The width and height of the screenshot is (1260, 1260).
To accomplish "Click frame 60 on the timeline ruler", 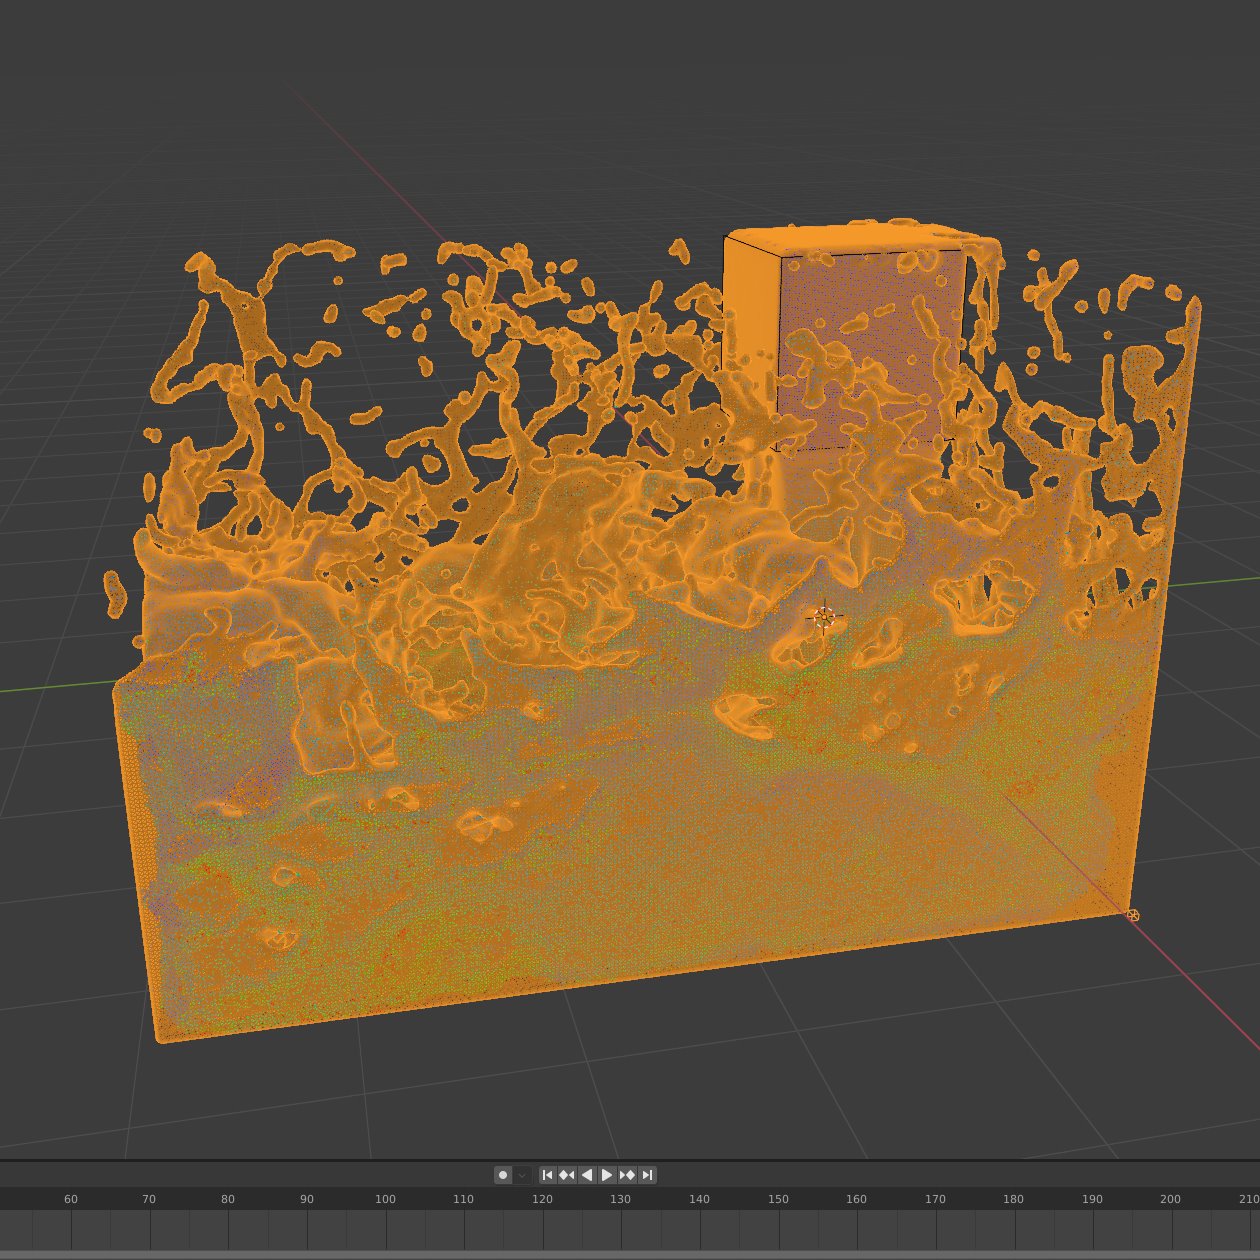I will pos(71,1199).
